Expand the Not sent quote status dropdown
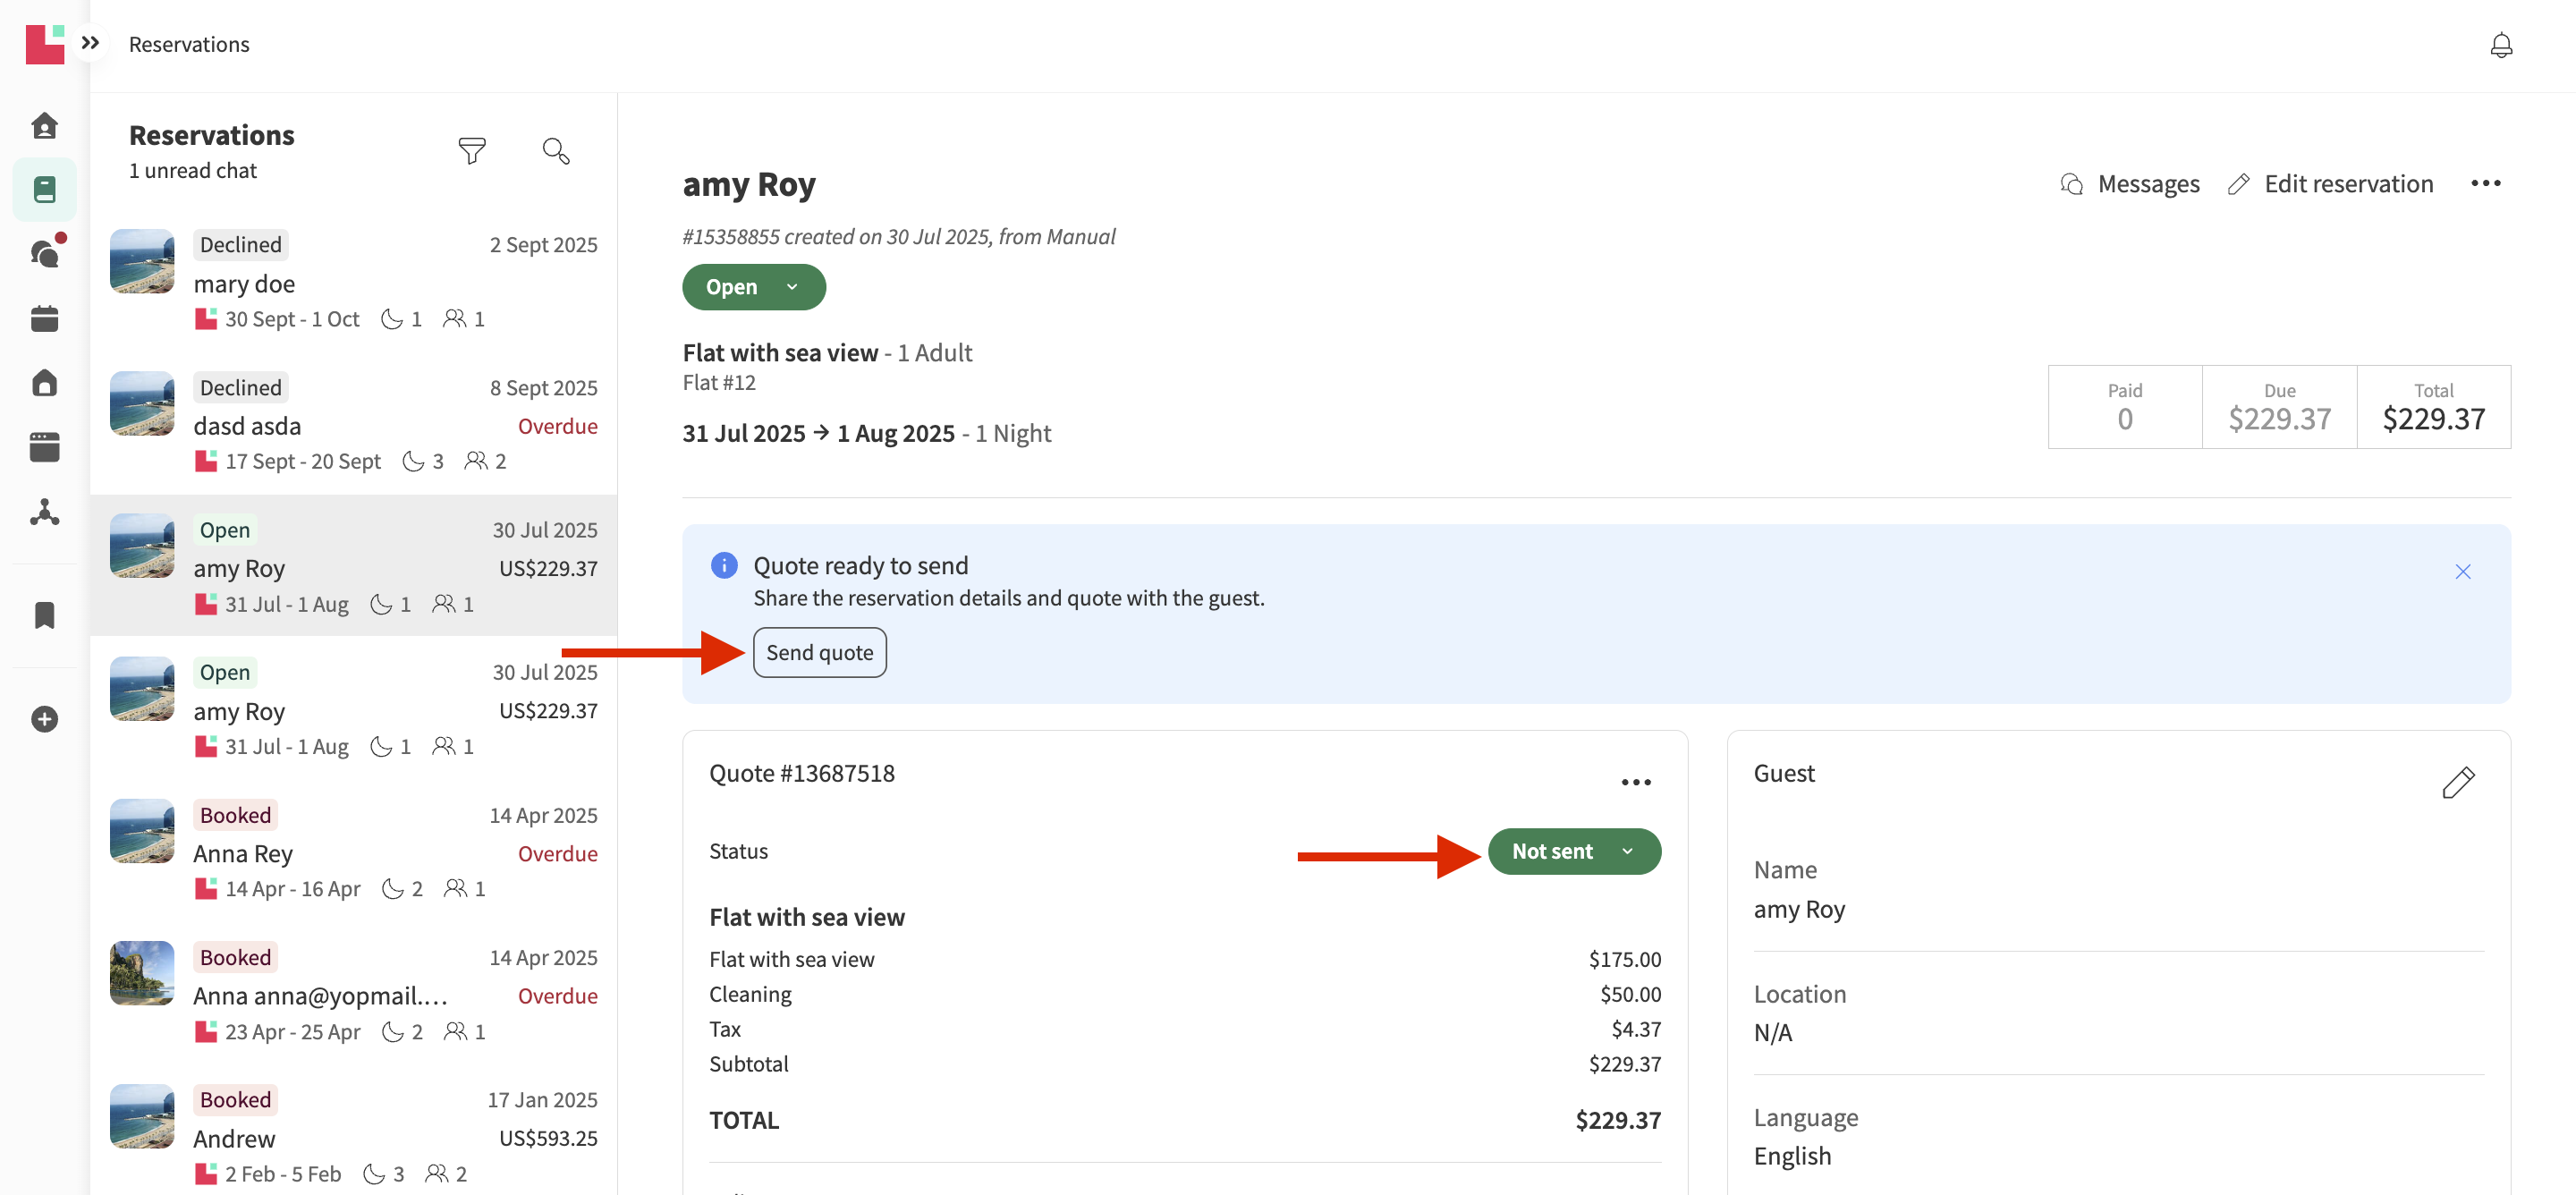Screen dimensions: 2576x1195 (x=1573, y=851)
